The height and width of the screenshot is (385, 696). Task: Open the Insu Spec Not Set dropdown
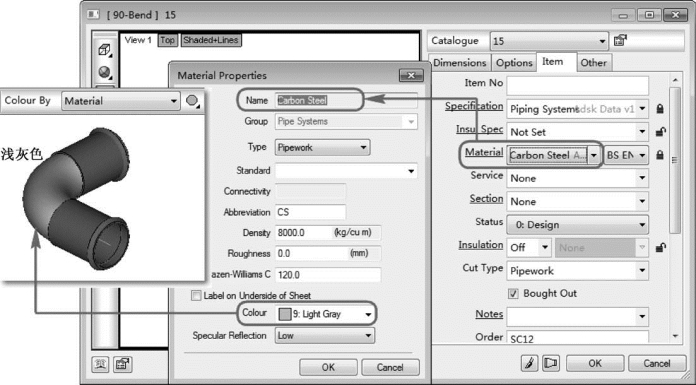point(577,132)
